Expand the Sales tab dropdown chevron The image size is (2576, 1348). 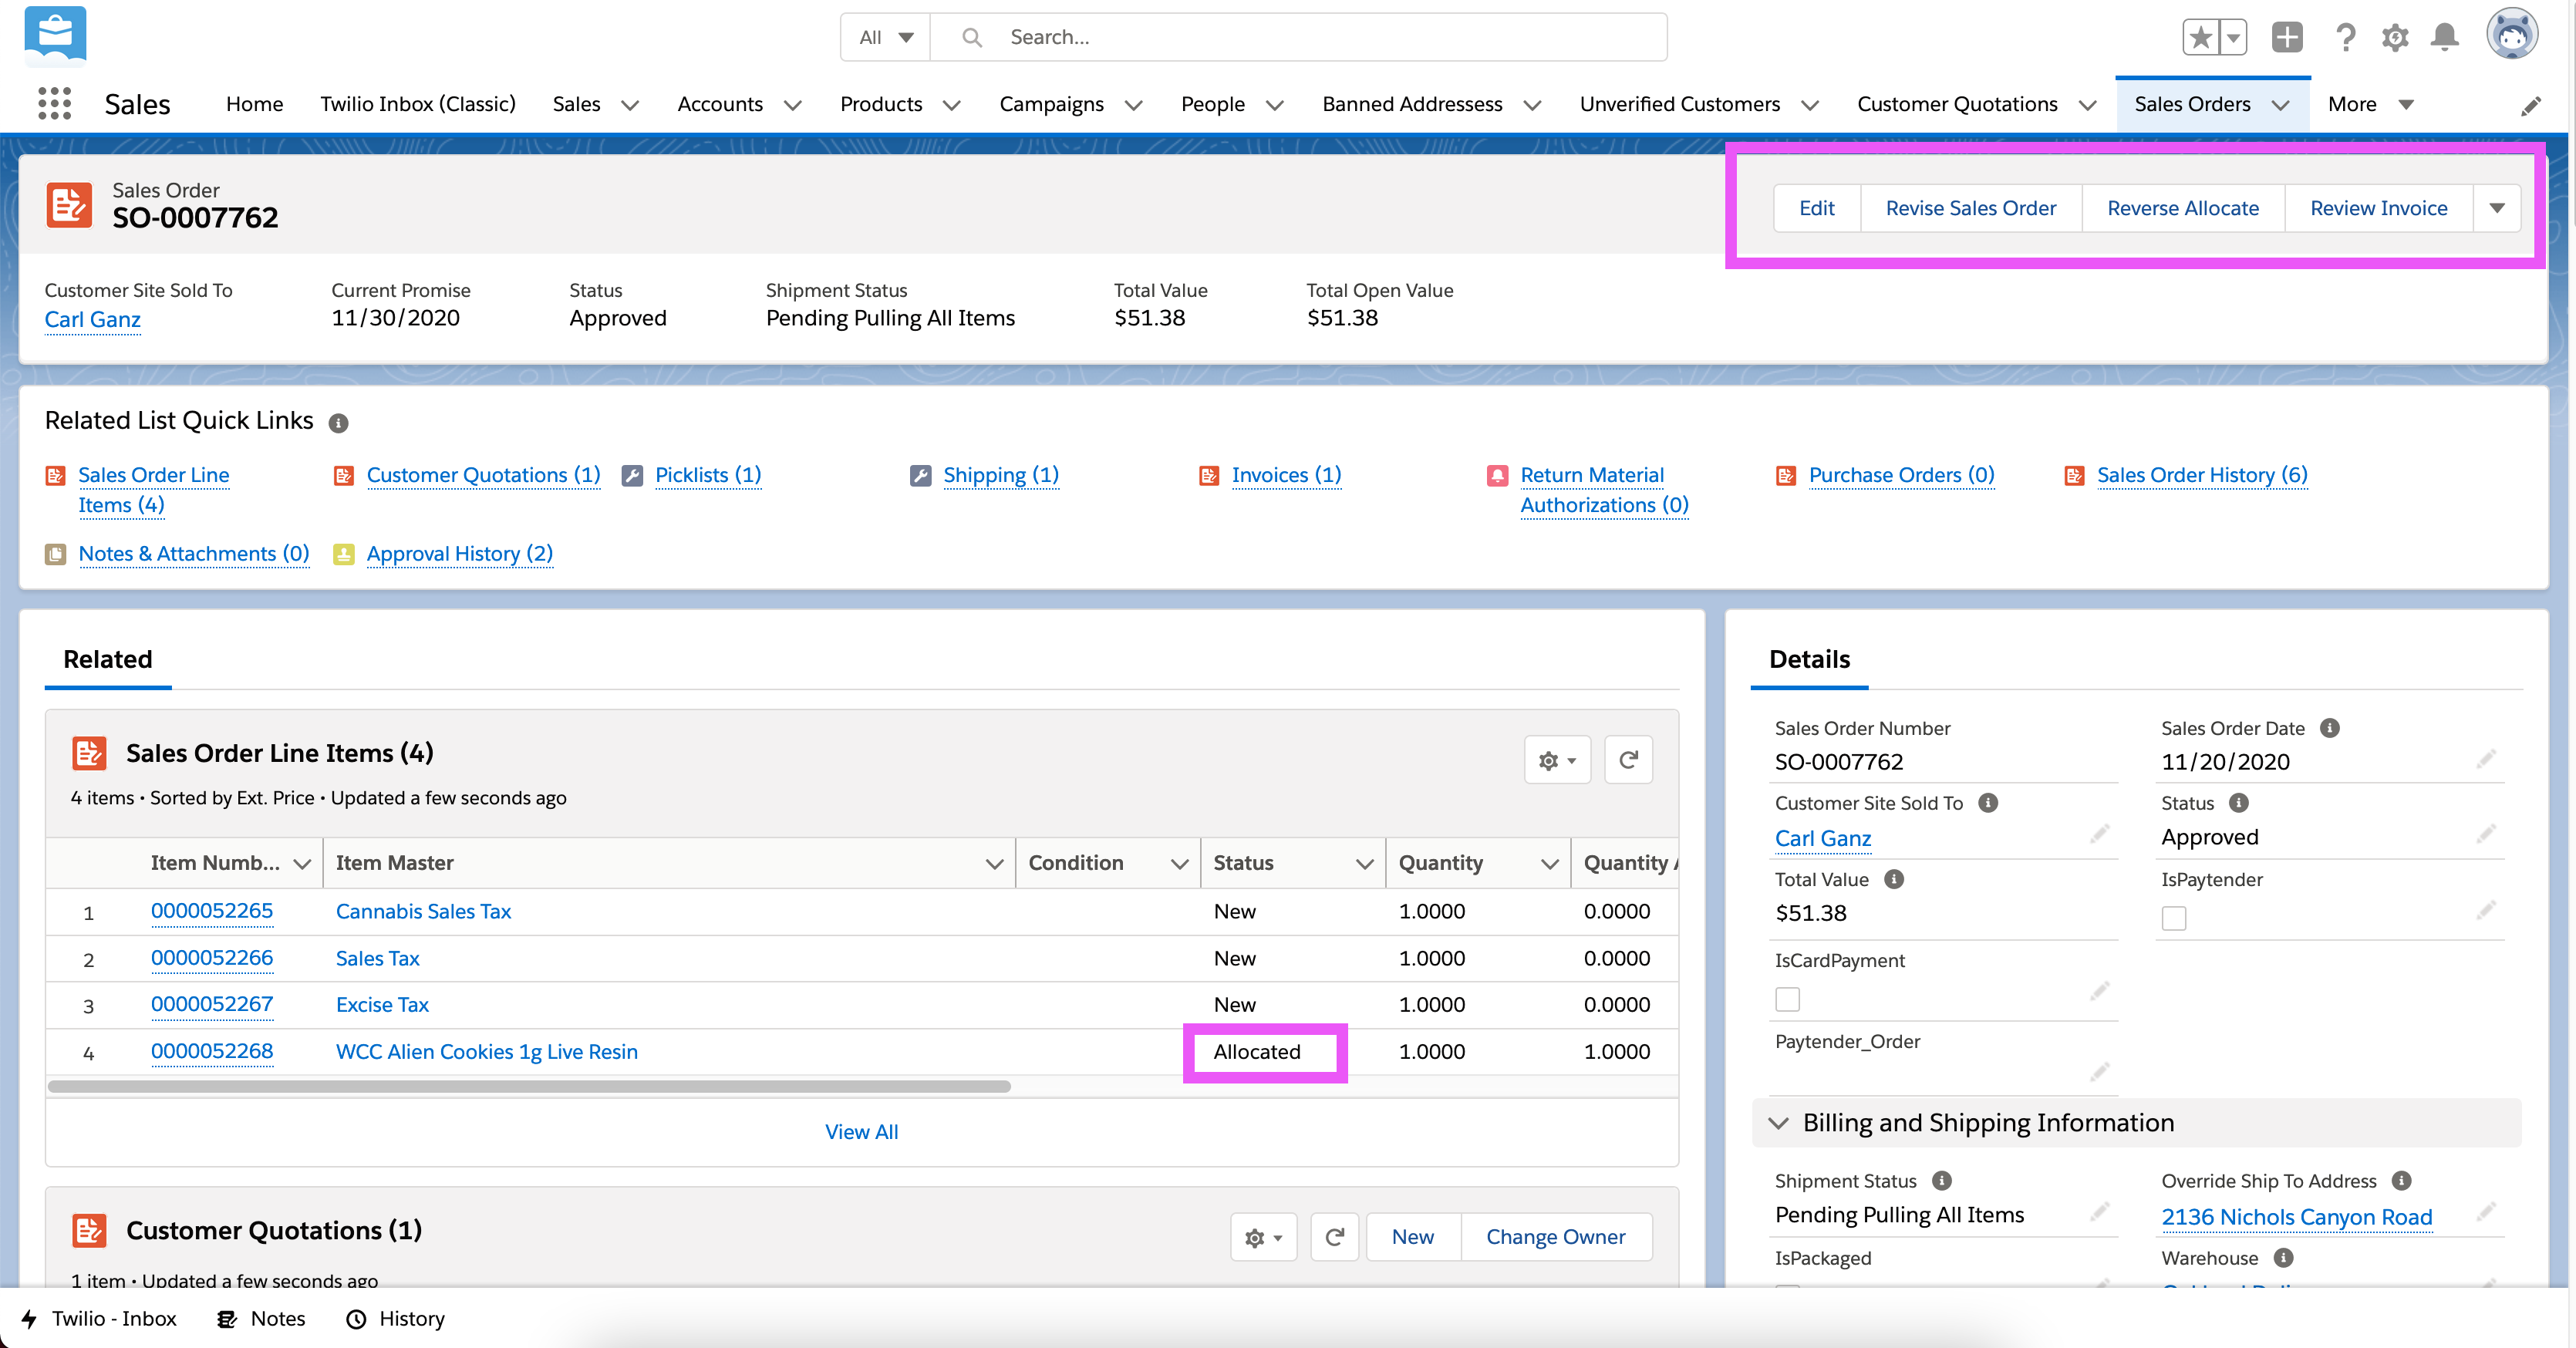pos(630,105)
